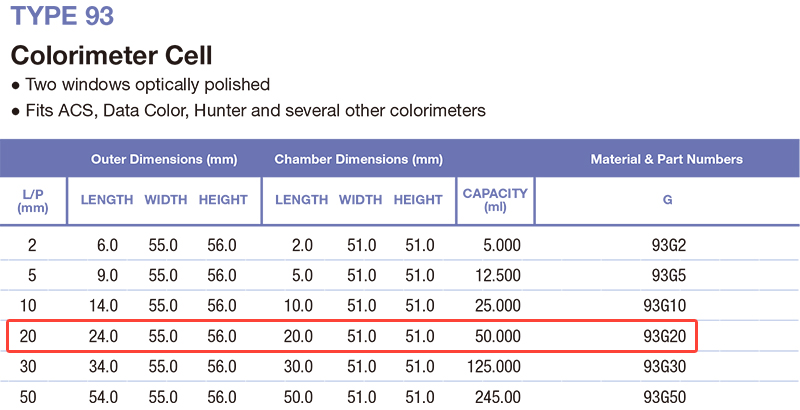Image resolution: width=800 pixels, height=410 pixels.
Task: Click the 50.000 capacity value
Action: coord(495,337)
